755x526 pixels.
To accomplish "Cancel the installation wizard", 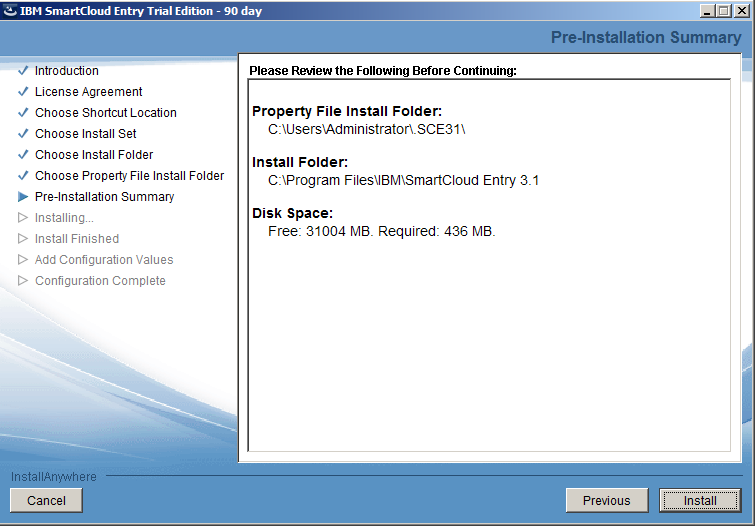I will 46,501.
